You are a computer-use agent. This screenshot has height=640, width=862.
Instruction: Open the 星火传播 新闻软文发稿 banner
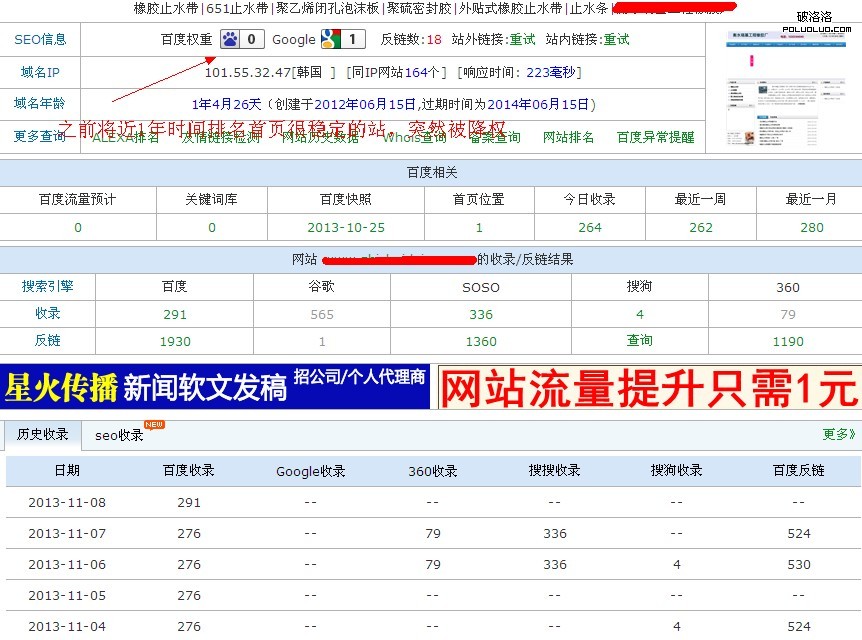tap(214, 387)
